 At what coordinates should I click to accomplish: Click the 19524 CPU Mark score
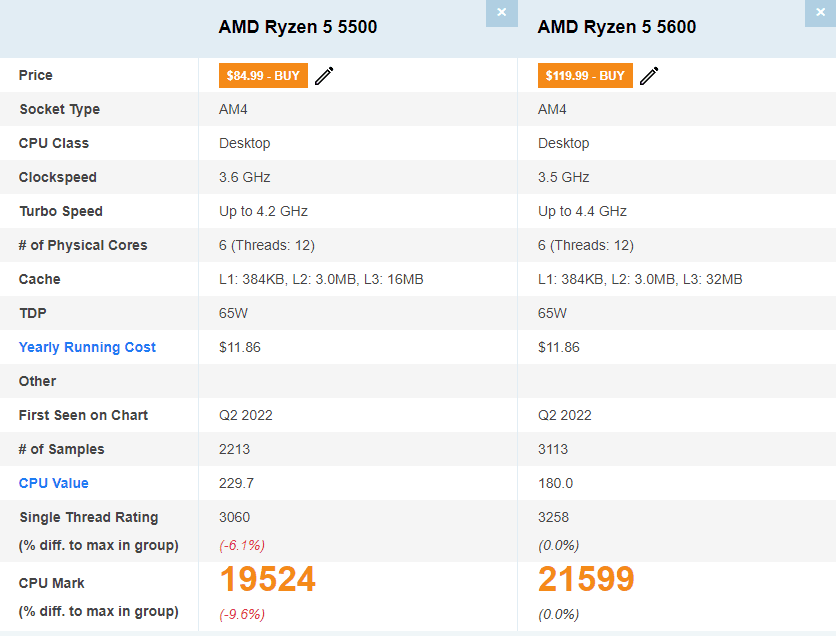point(267,579)
